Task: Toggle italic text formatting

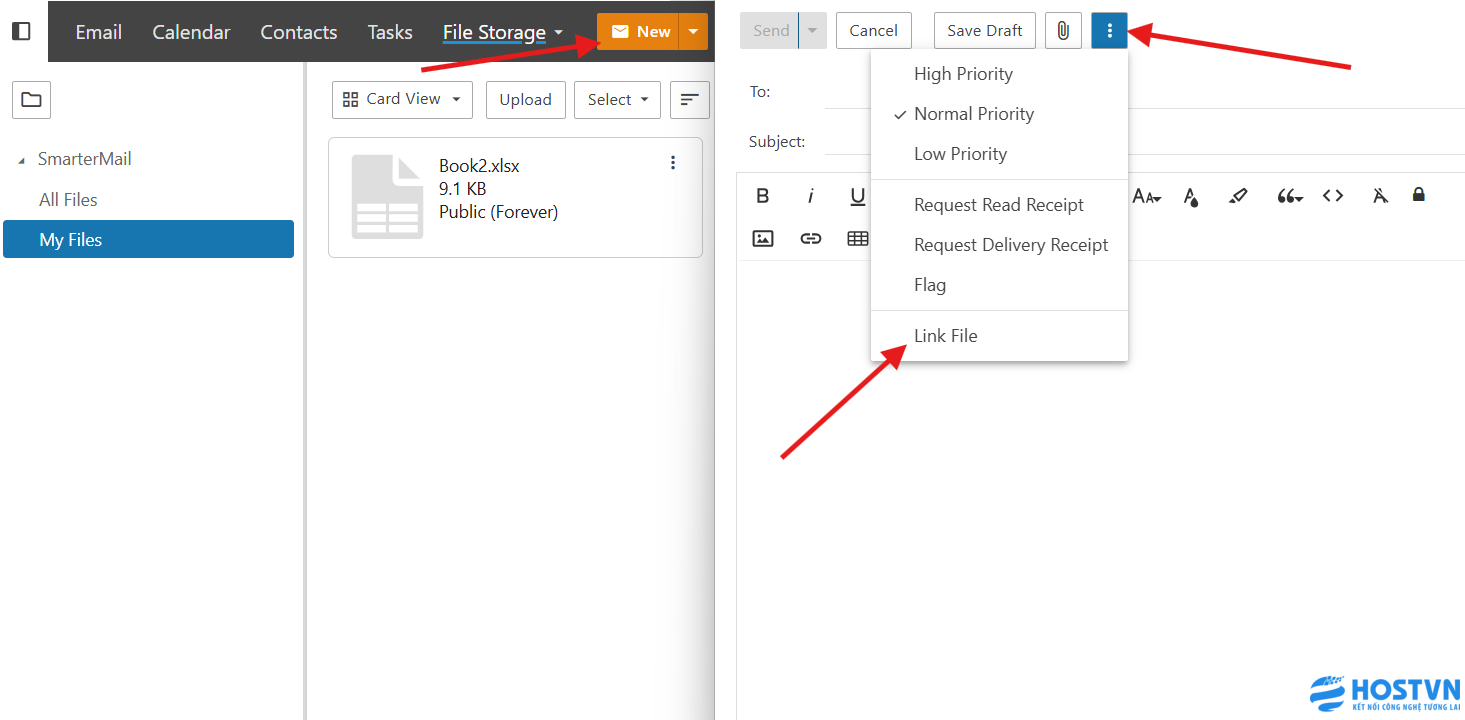Action: tap(811, 196)
